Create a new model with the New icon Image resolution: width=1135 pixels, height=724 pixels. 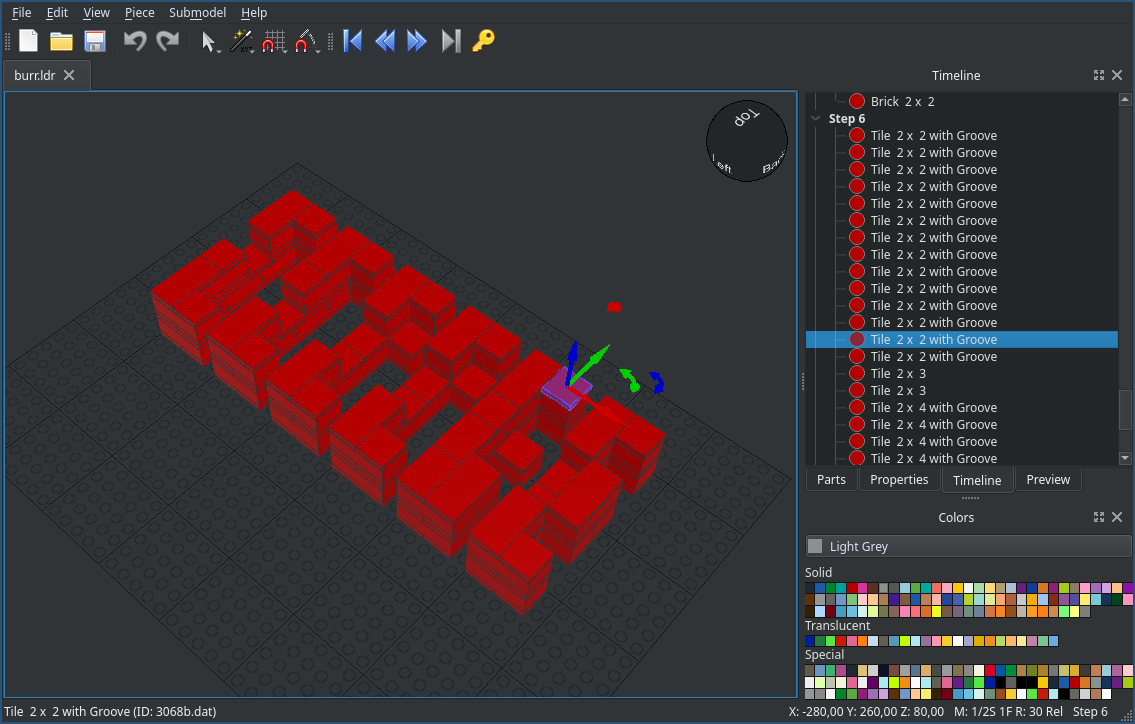(x=28, y=41)
